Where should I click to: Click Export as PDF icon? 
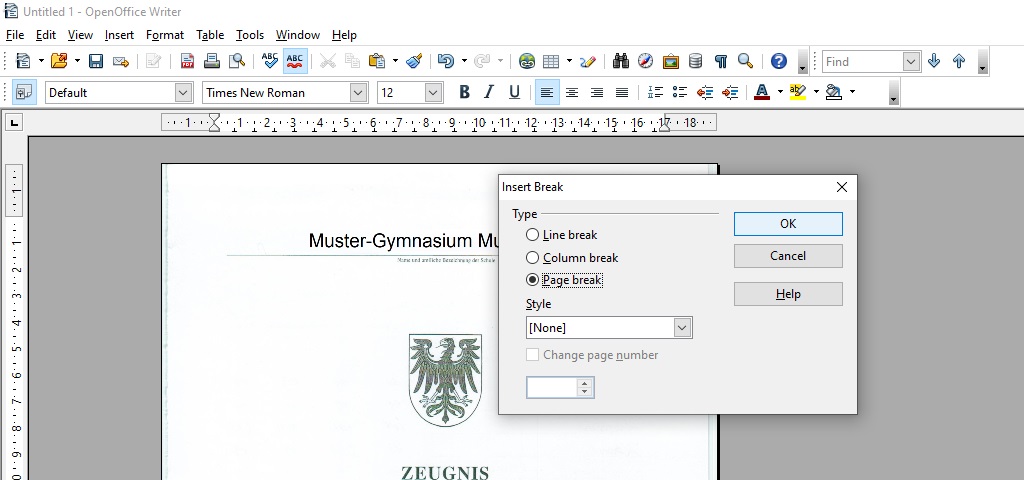tap(187, 61)
